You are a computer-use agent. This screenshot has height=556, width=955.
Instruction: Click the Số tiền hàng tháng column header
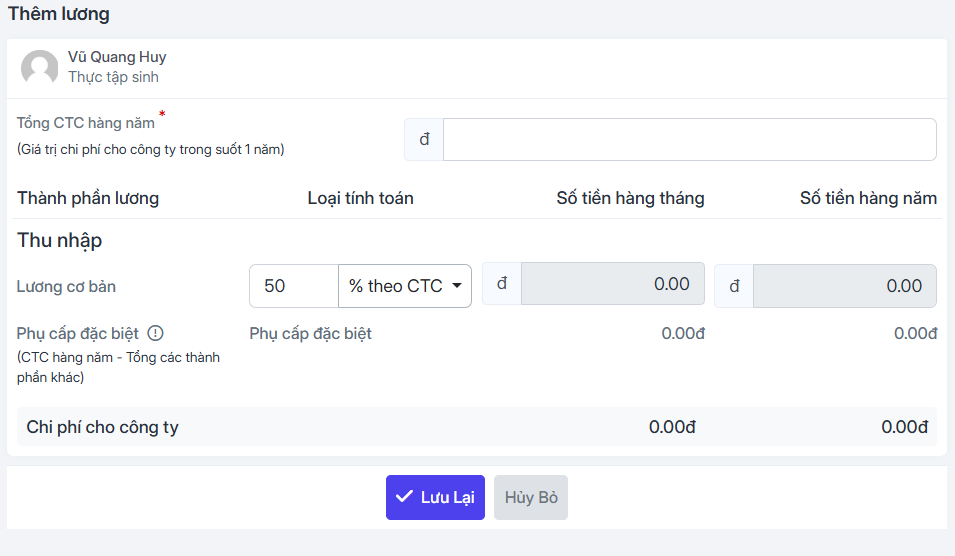(x=630, y=198)
